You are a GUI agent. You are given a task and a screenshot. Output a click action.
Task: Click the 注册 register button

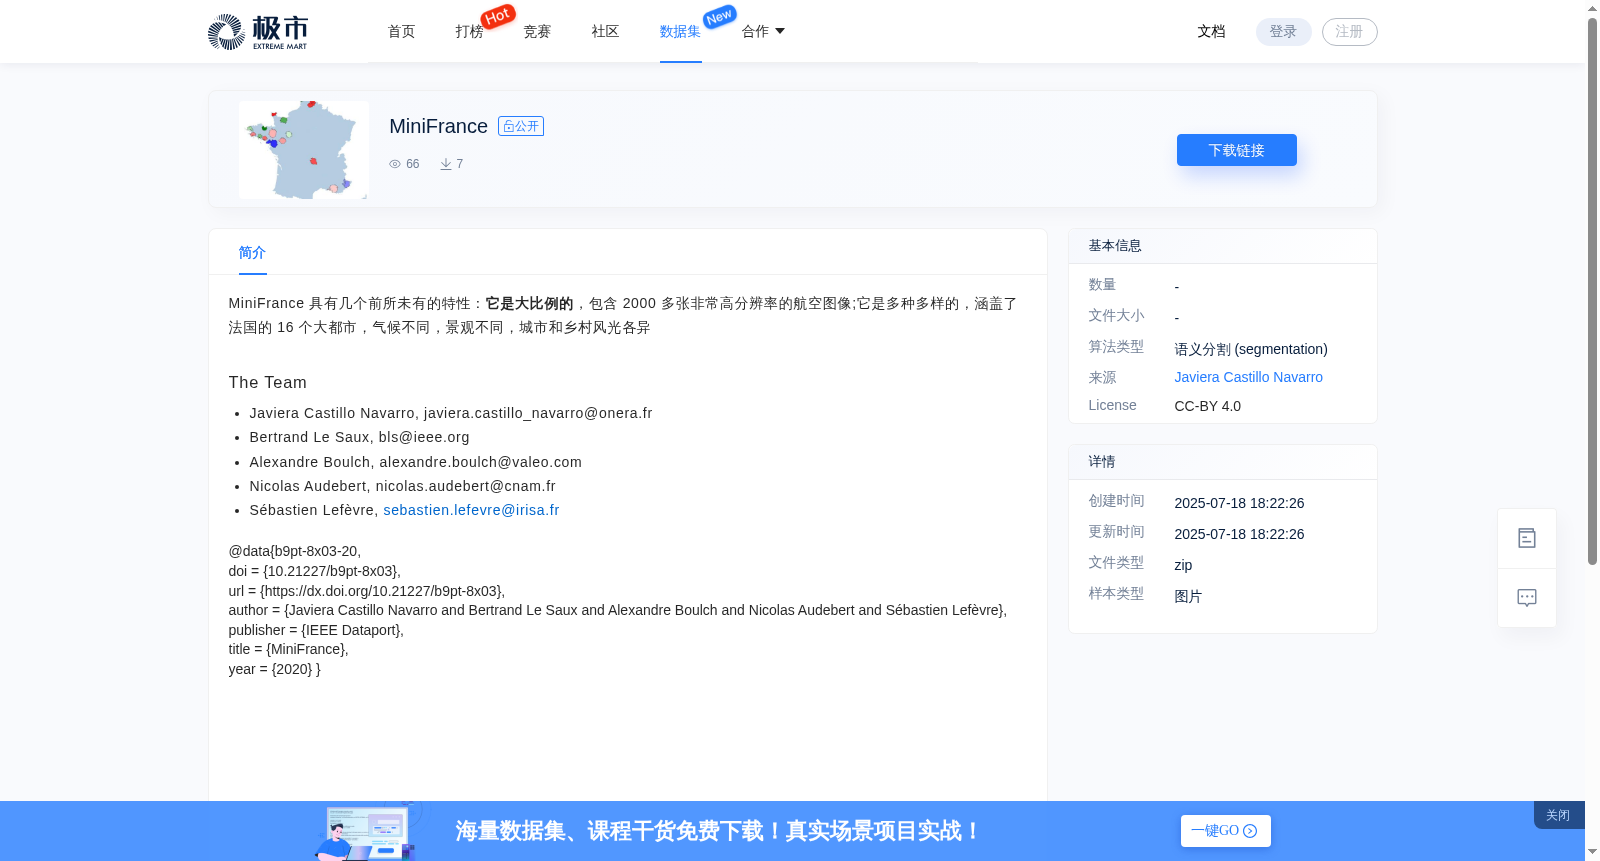(x=1350, y=32)
